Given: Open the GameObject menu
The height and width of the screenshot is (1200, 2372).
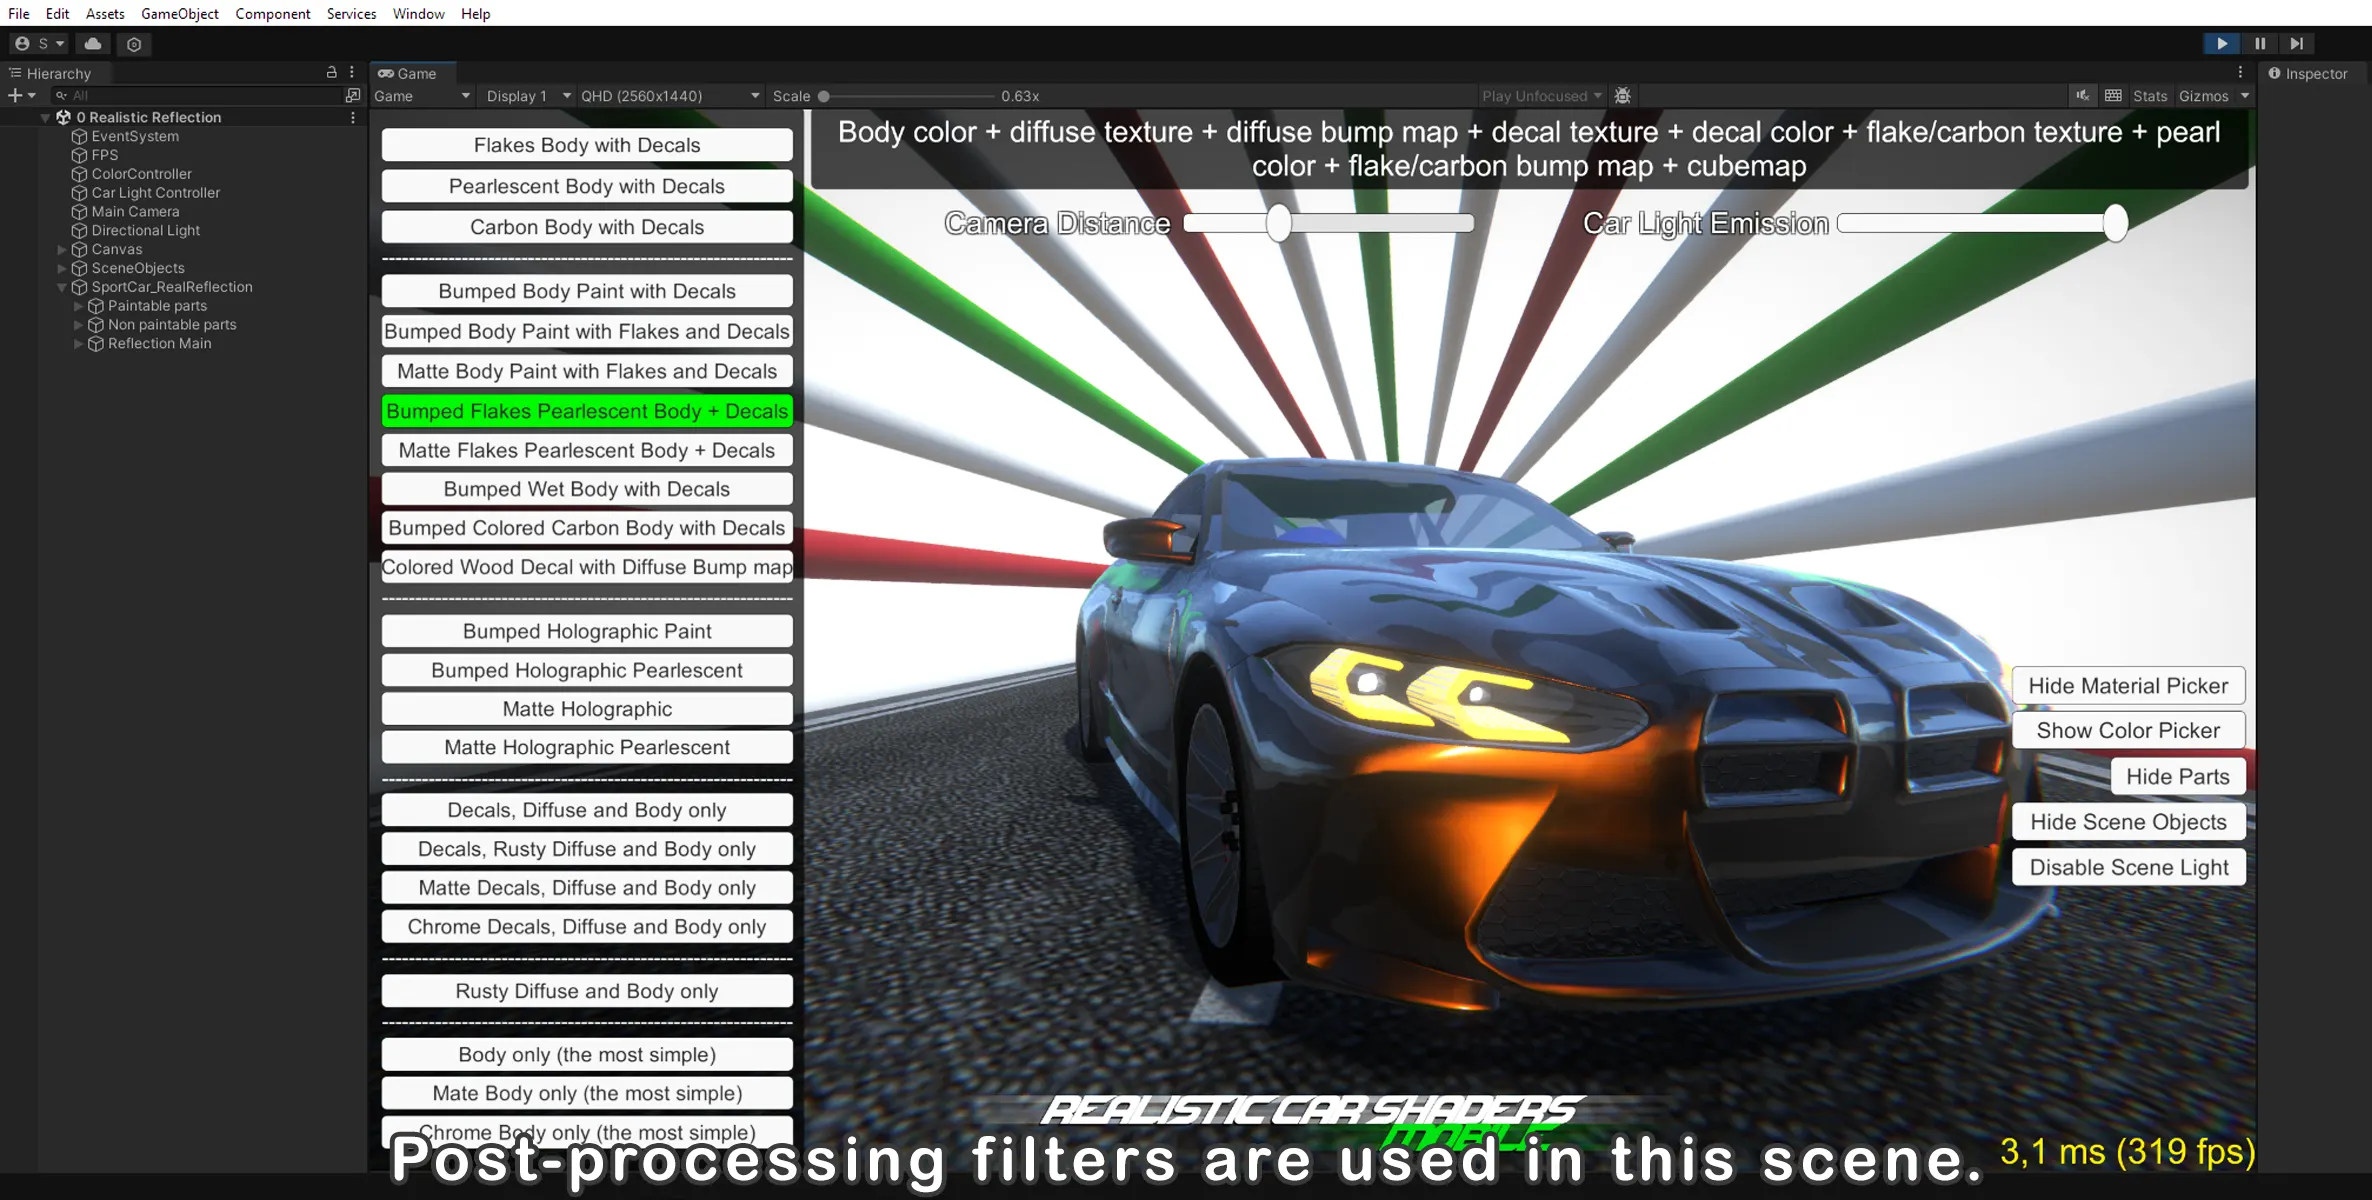Looking at the screenshot, I should [x=179, y=13].
